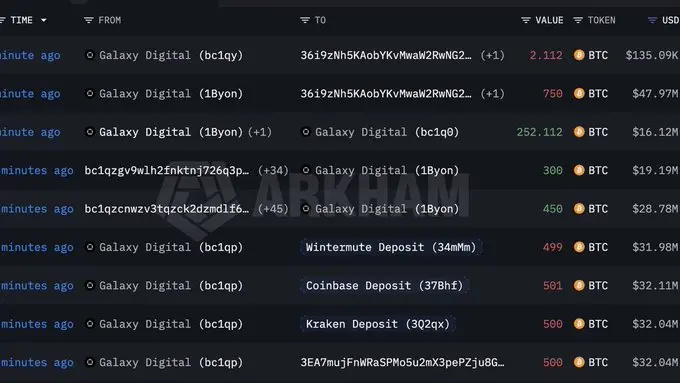
Task: Click Galaxy Digital logo in 499 BTC row
Action: tap(90, 247)
